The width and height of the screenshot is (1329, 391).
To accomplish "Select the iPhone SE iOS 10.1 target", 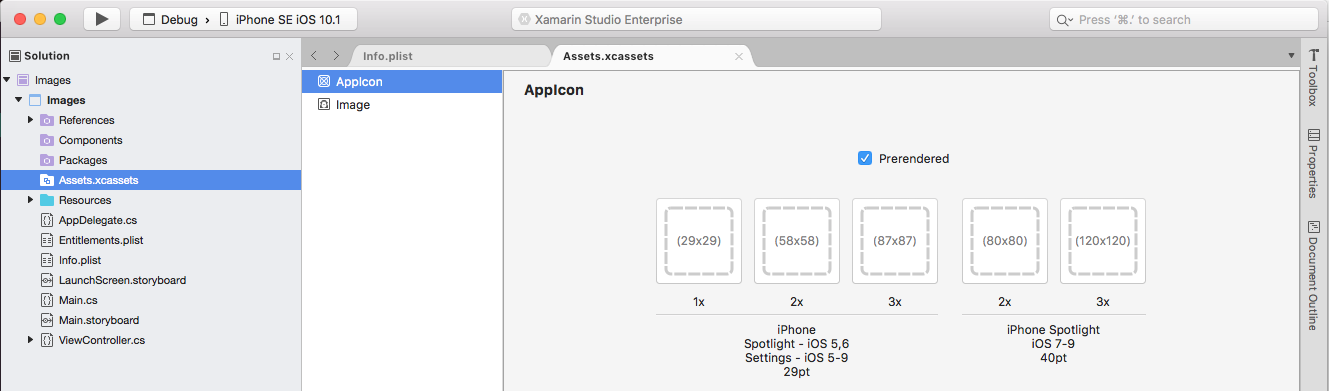I will pyautogui.click(x=282, y=19).
